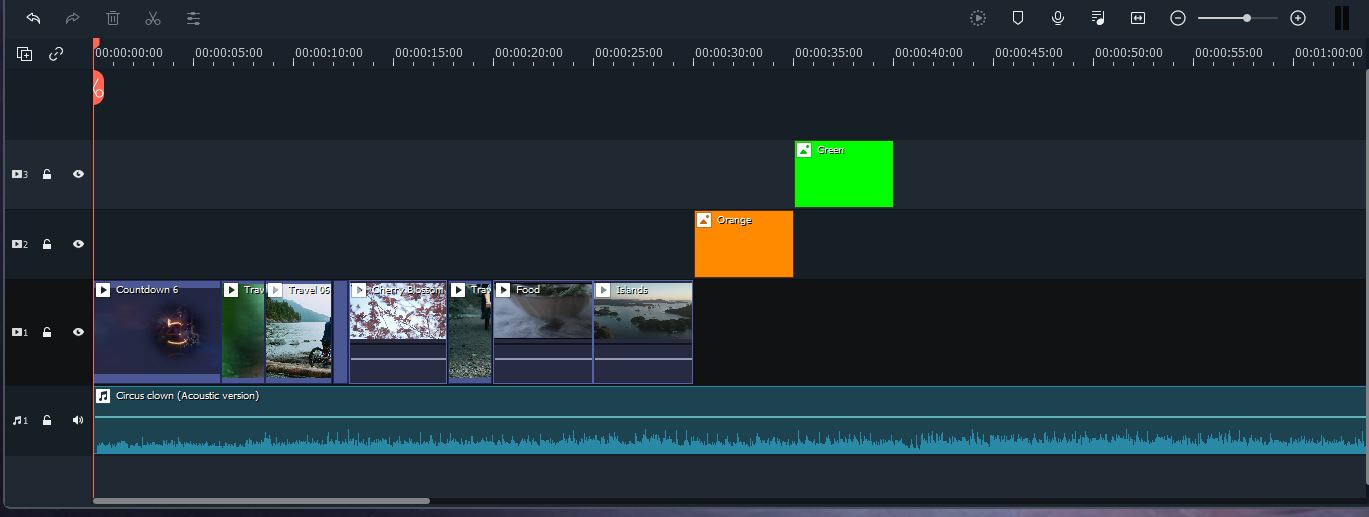This screenshot has height=517, width=1369.
Task: Click the add new track icon
Action: click(25, 54)
